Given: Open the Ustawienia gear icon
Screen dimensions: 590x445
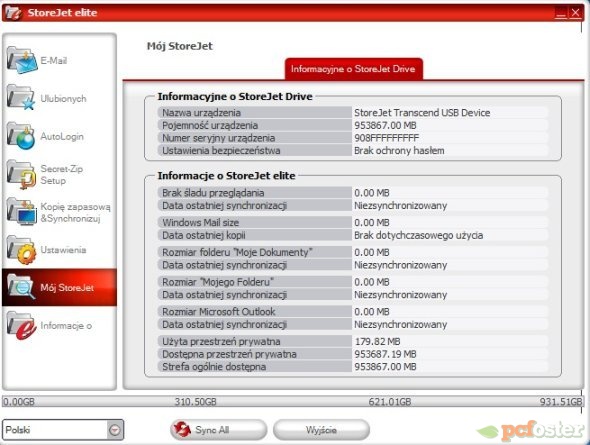Looking at the screenshot, I should [21, 250].
